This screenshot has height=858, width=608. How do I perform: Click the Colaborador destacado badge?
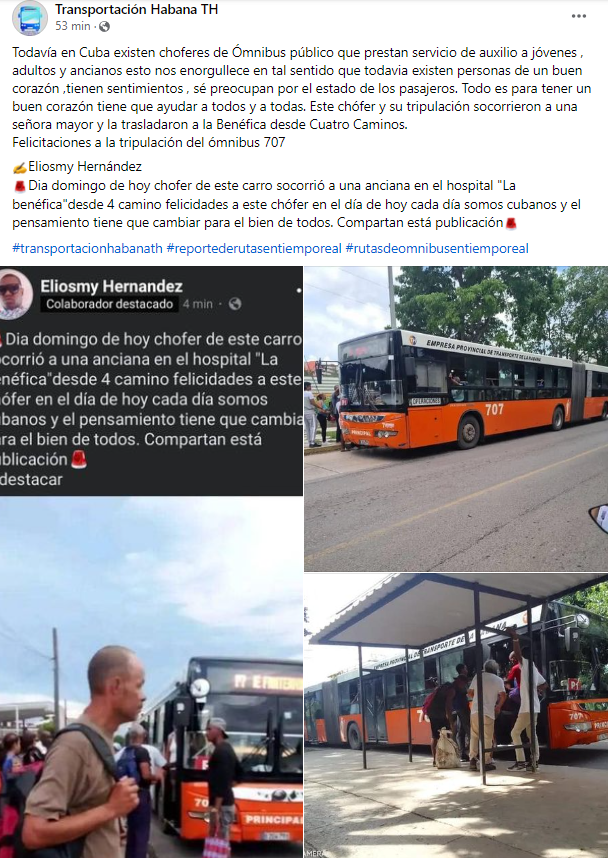[109, 304]
